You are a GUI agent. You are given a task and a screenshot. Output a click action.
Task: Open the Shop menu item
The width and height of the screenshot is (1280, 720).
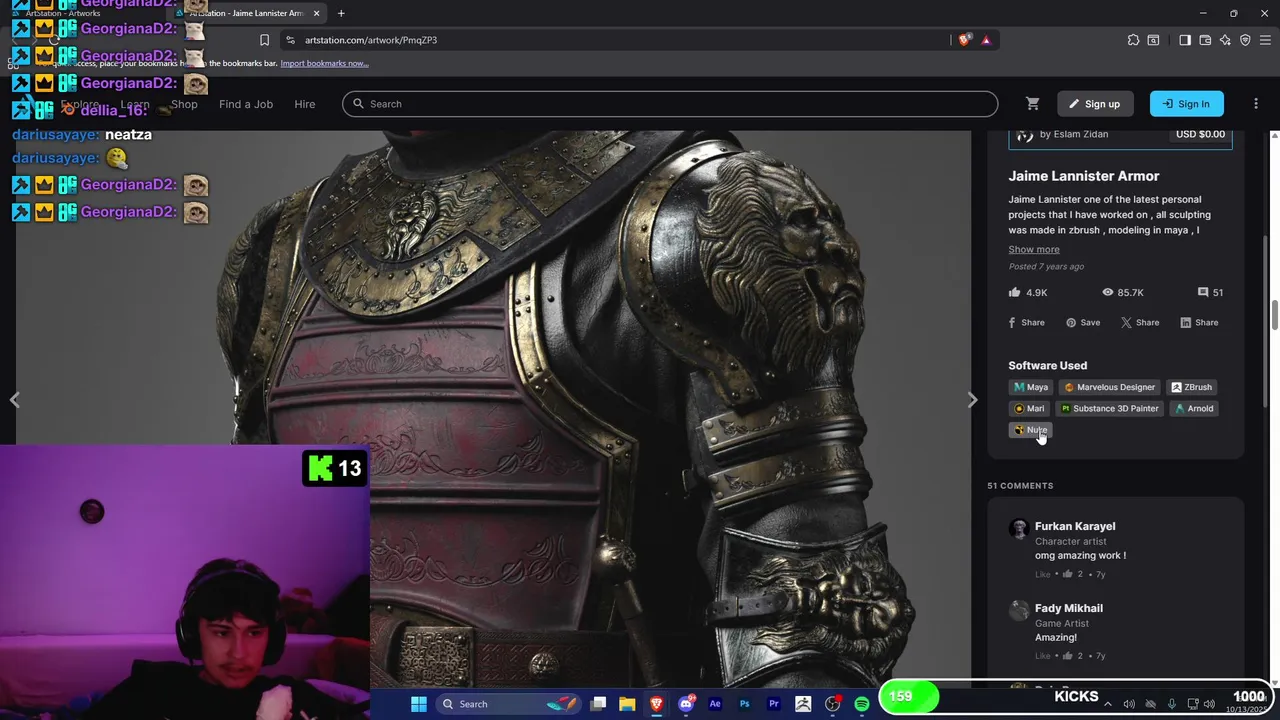[x=184, y=104]
